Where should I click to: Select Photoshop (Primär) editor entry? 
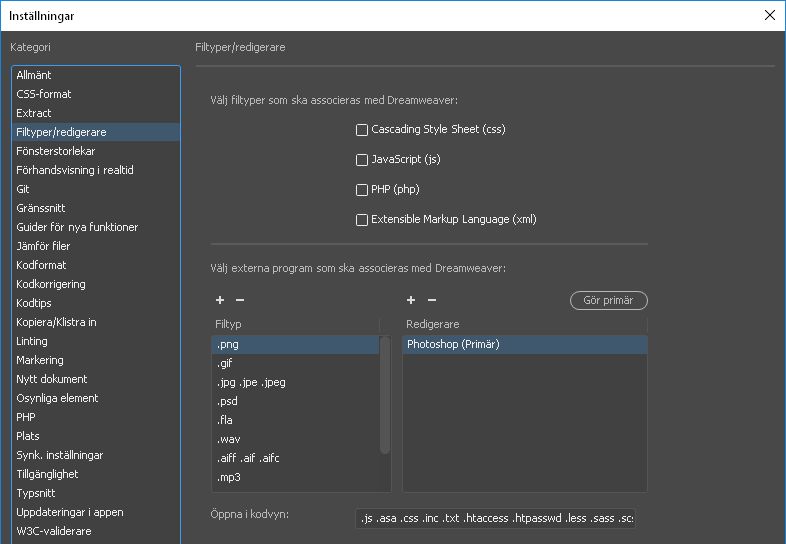coord(453,344)
